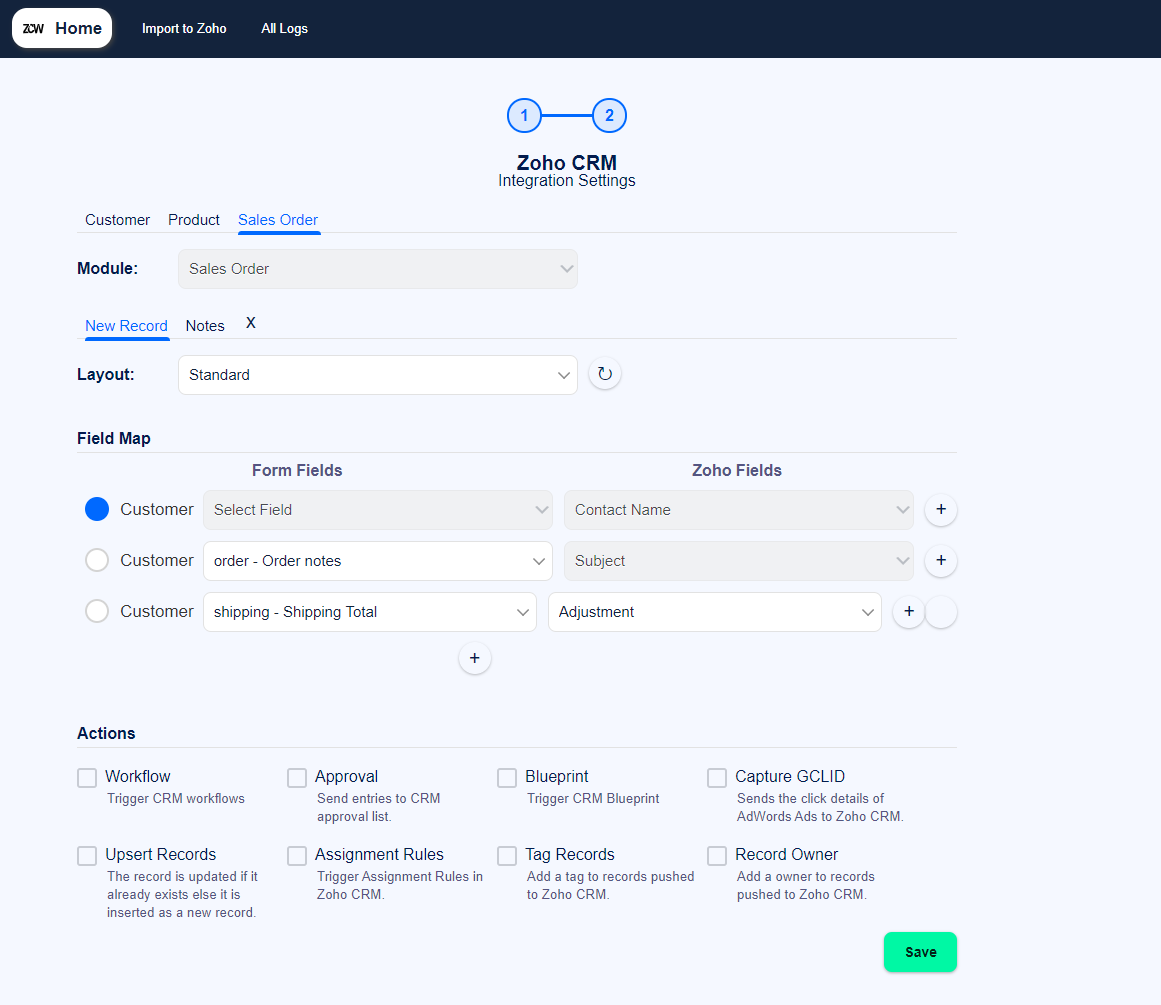Click blank round button next to Adjustment row
The image size is (1161, 1005).
click(x=942, y=612)
